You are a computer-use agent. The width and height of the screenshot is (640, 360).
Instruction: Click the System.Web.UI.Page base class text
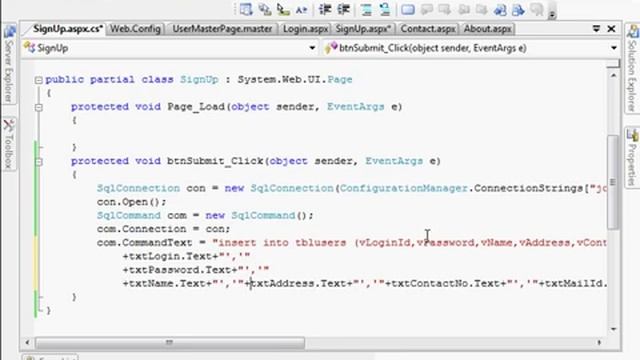(295, 80)
